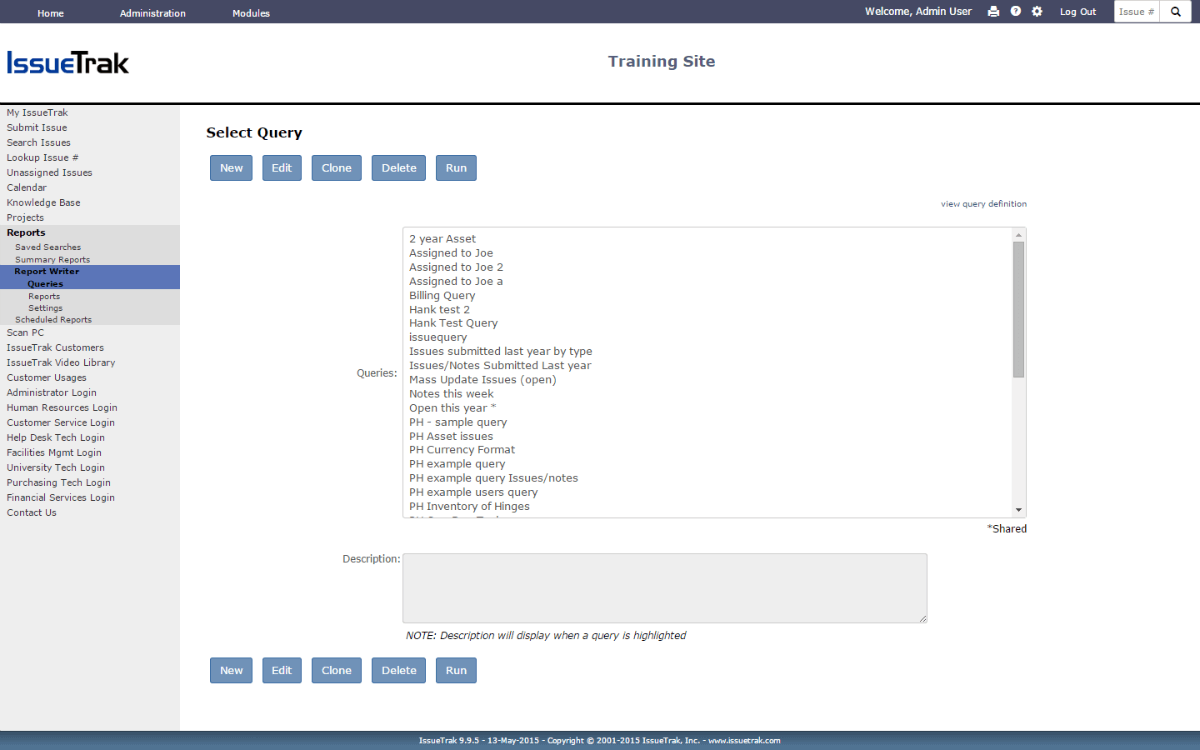Select 'PH Inventory of Hinges' query
This screenshot has height=750, width=1200.
469,506
